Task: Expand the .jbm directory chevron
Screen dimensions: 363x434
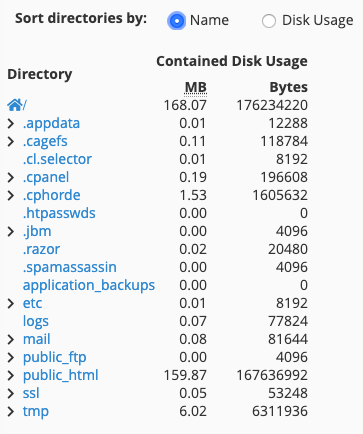Action: pyautogui.click(x=11, y=232)
